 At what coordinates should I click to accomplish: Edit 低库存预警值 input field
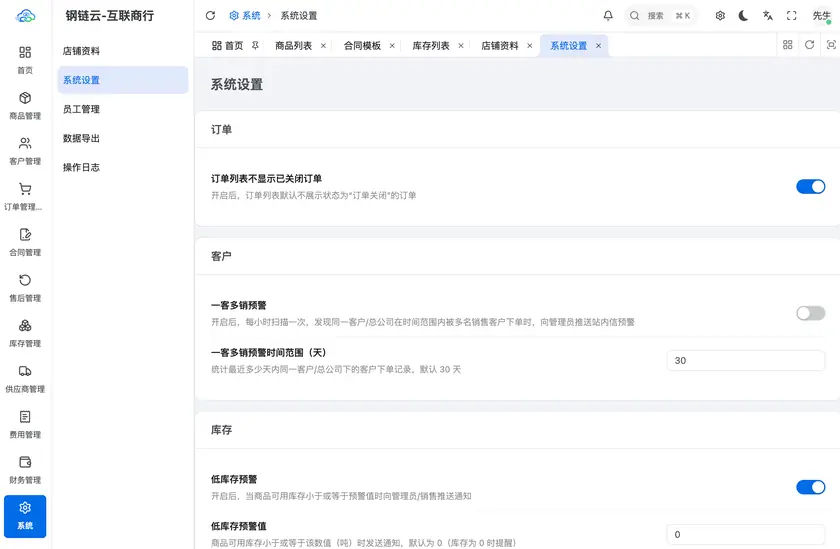(746, 535)
